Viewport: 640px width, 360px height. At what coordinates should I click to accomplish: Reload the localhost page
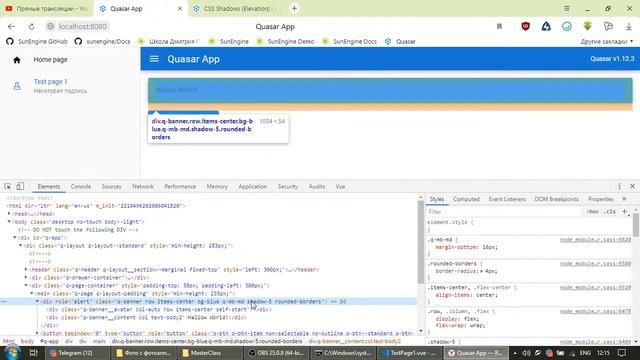(31, 27)
